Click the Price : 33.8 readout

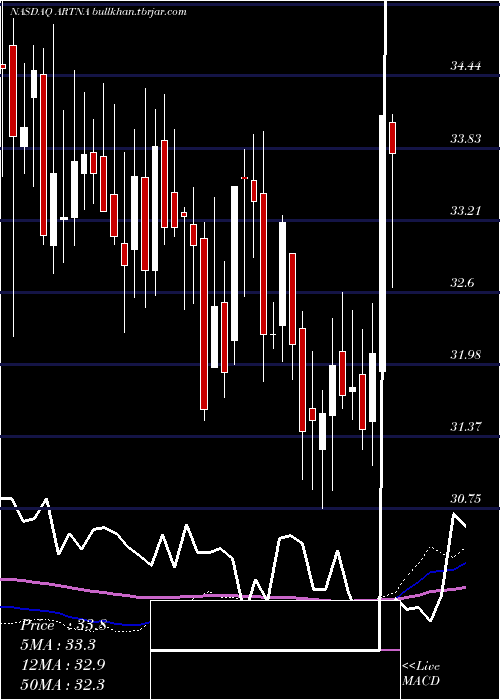[x=63, y=625]
